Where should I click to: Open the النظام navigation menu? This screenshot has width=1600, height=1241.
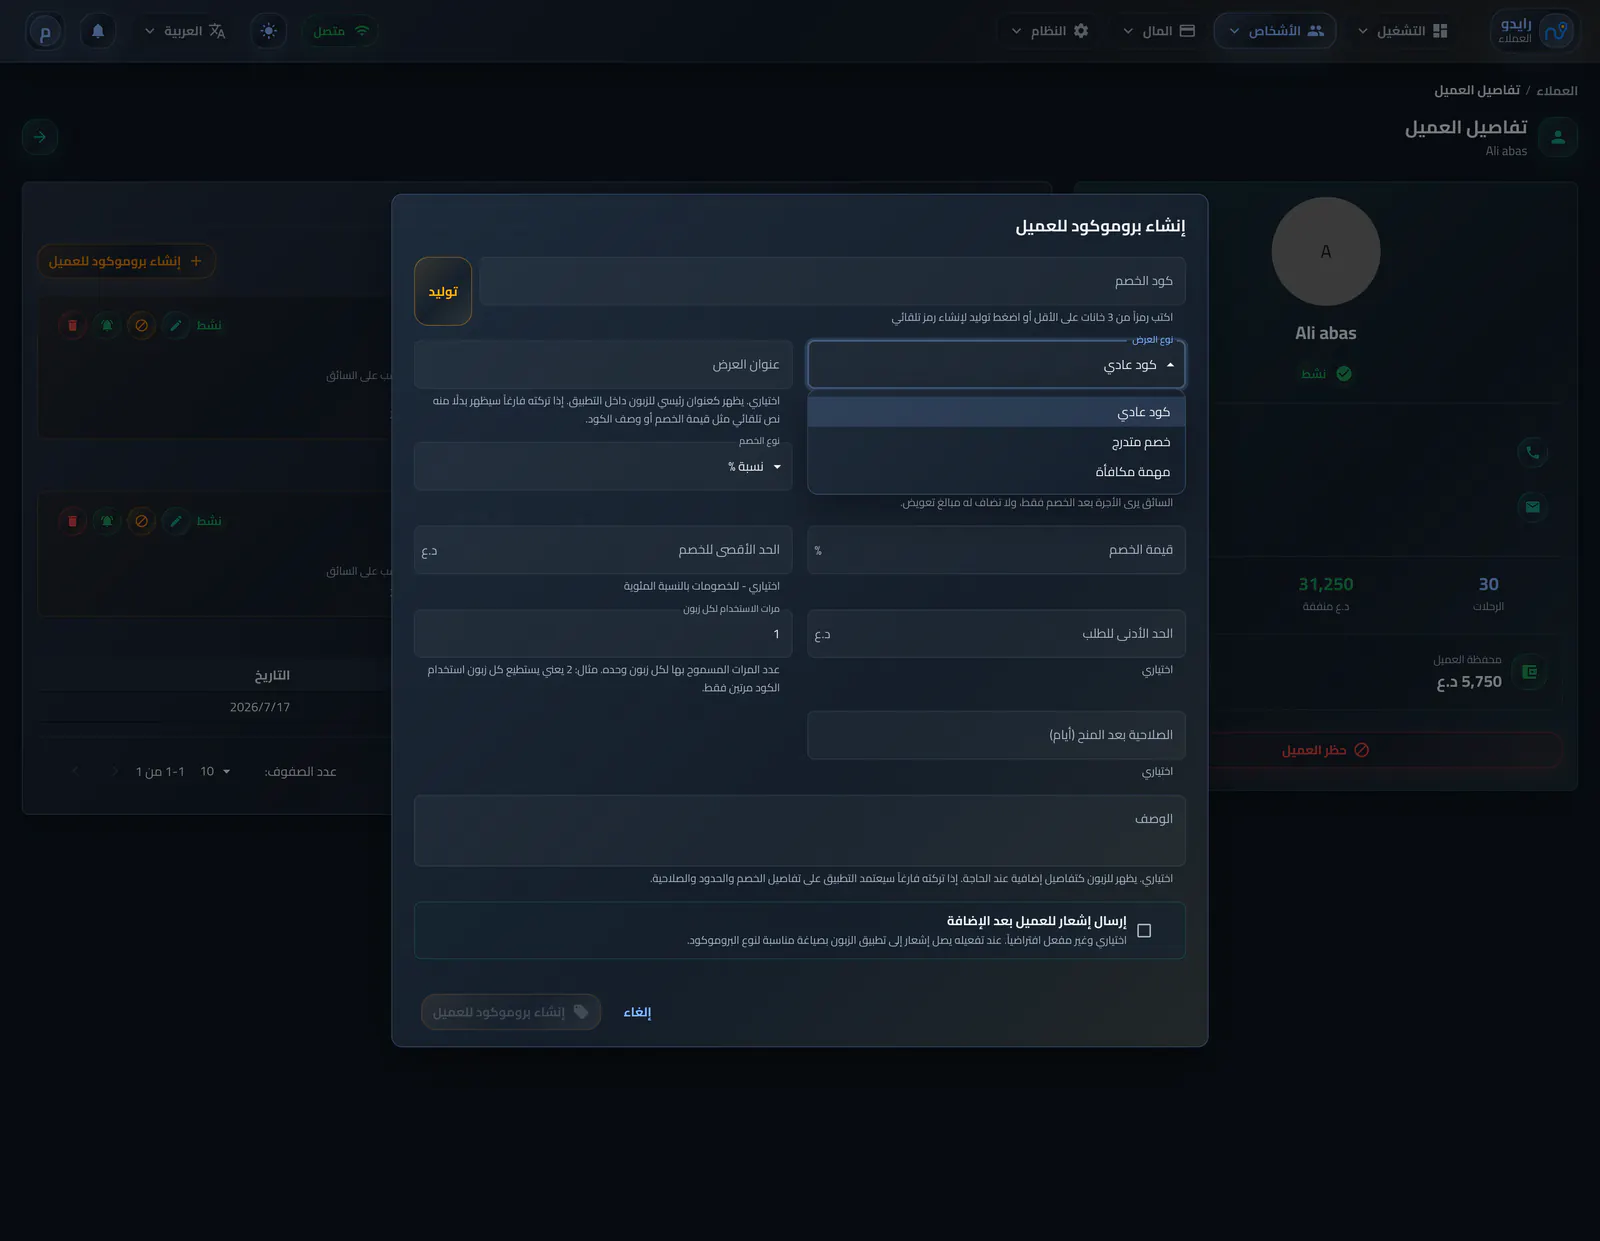click(1048, 31)
